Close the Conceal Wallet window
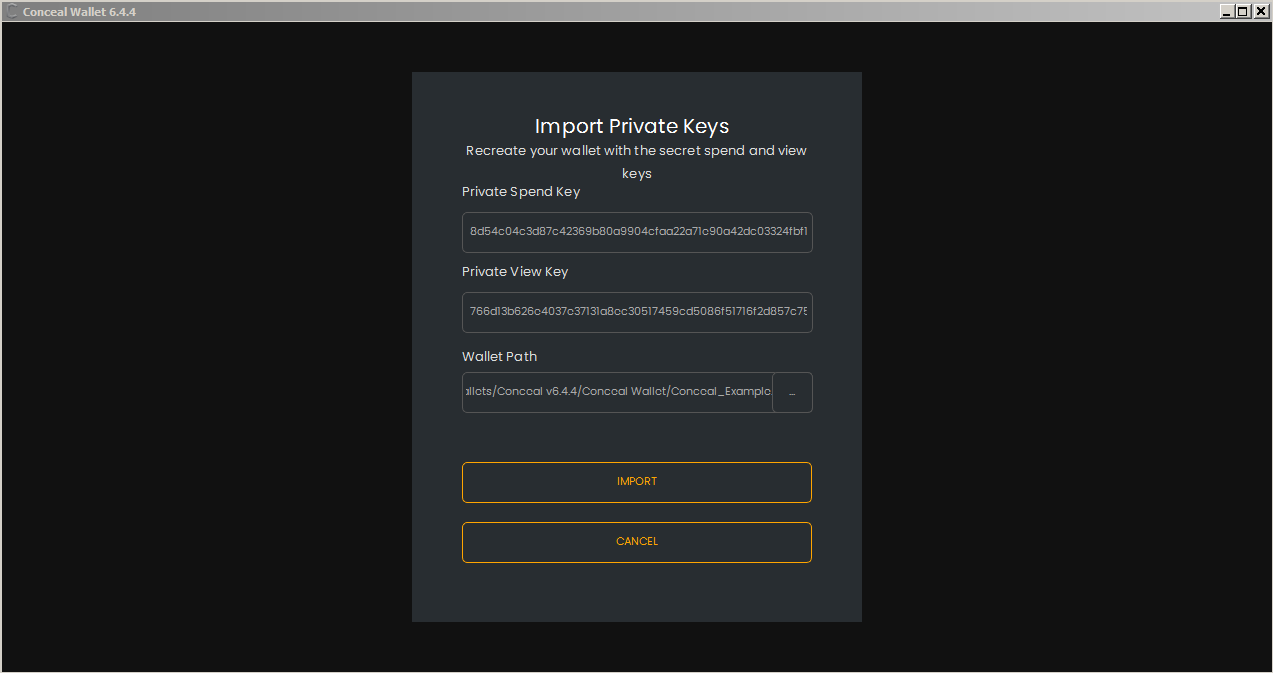The height and width of the screenshot is (673, 1273). tap(1260, 11)
